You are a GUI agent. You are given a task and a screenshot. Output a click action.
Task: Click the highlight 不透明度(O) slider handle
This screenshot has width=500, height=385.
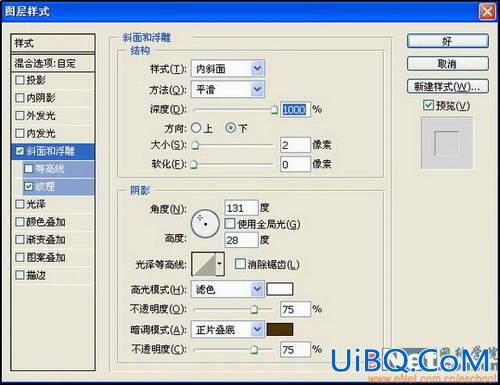click(254, 309)
